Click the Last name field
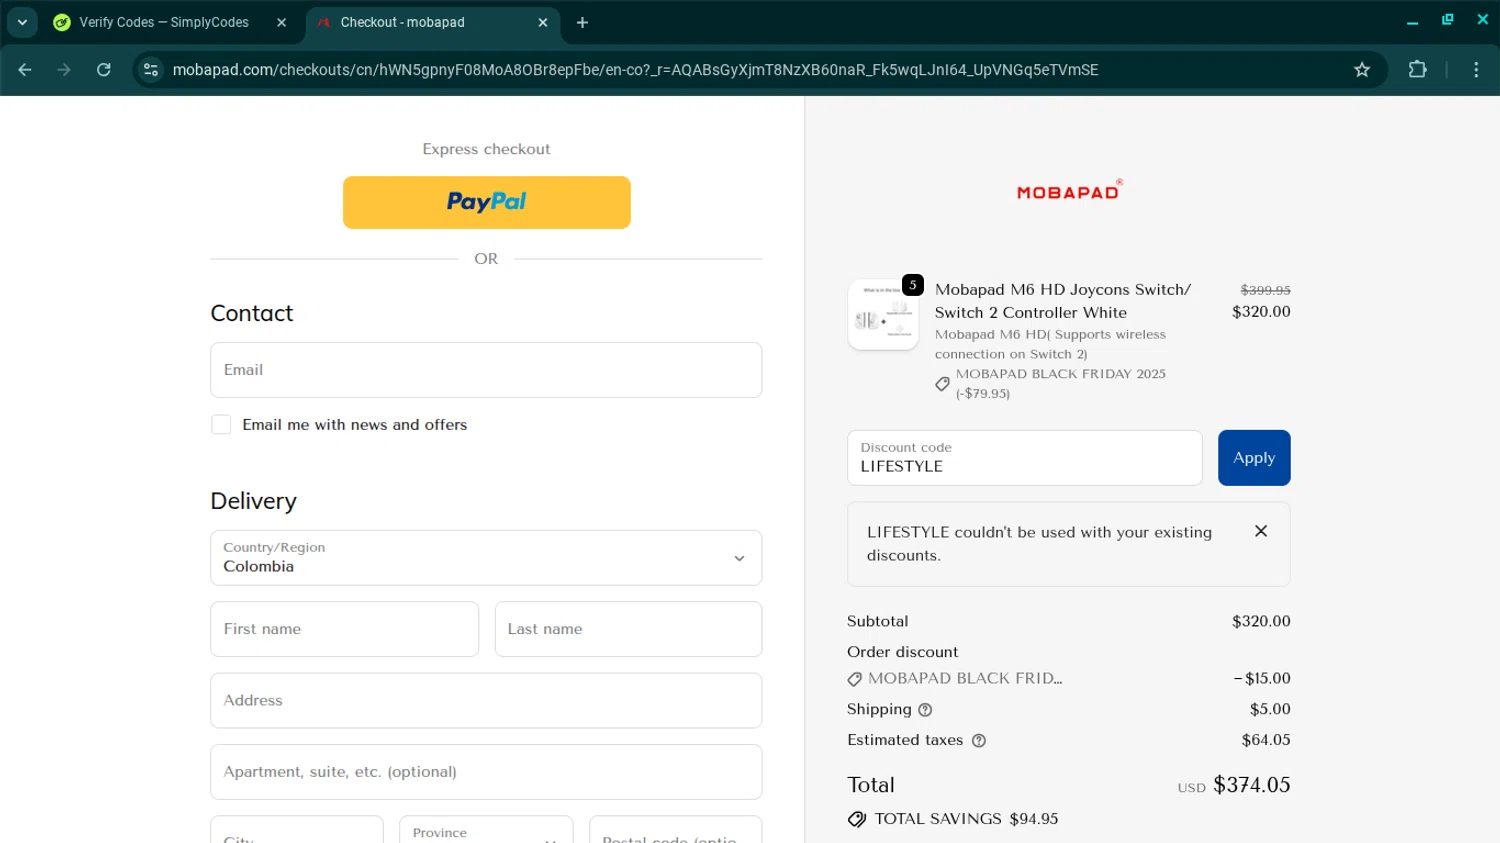Image resolution: width=1500 pixels, height=843 pixels. point(628,629)
